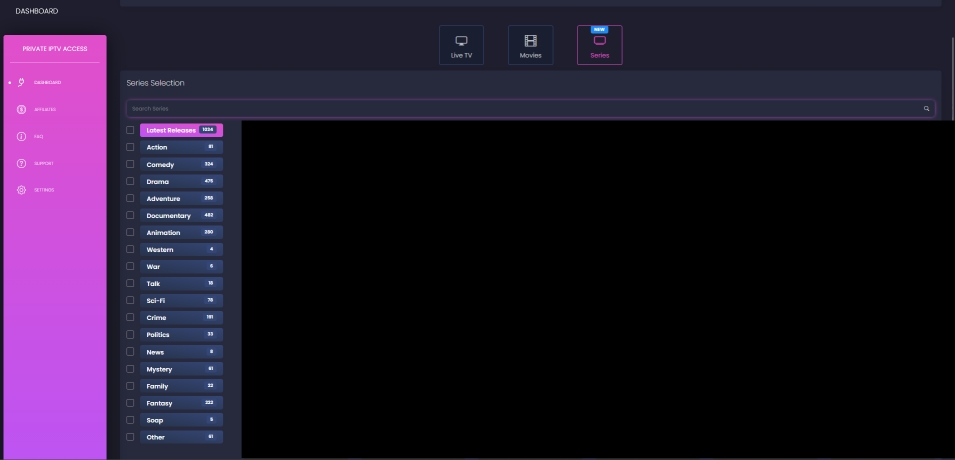Enable the Sci-Fi category checkbox
Viewport: 955px width, 460px height.
[x=130, y=300]
